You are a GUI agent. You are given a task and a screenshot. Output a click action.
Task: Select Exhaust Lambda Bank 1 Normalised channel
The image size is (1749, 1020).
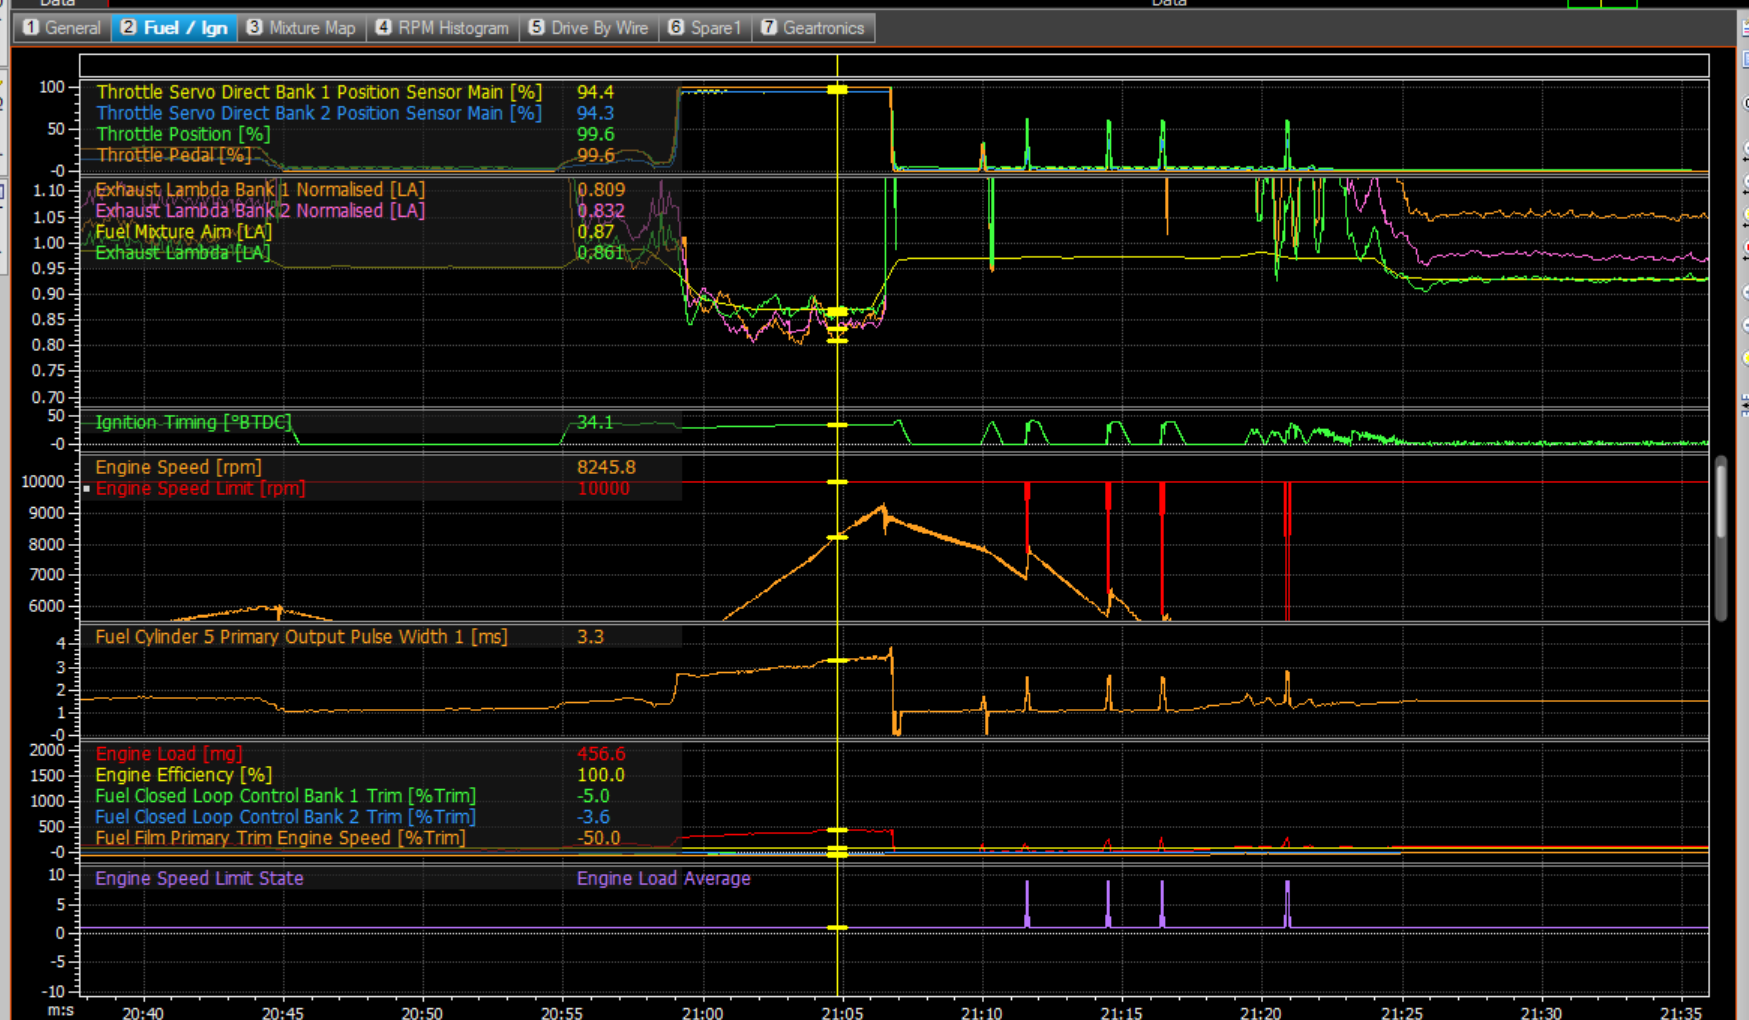(259, 190)
